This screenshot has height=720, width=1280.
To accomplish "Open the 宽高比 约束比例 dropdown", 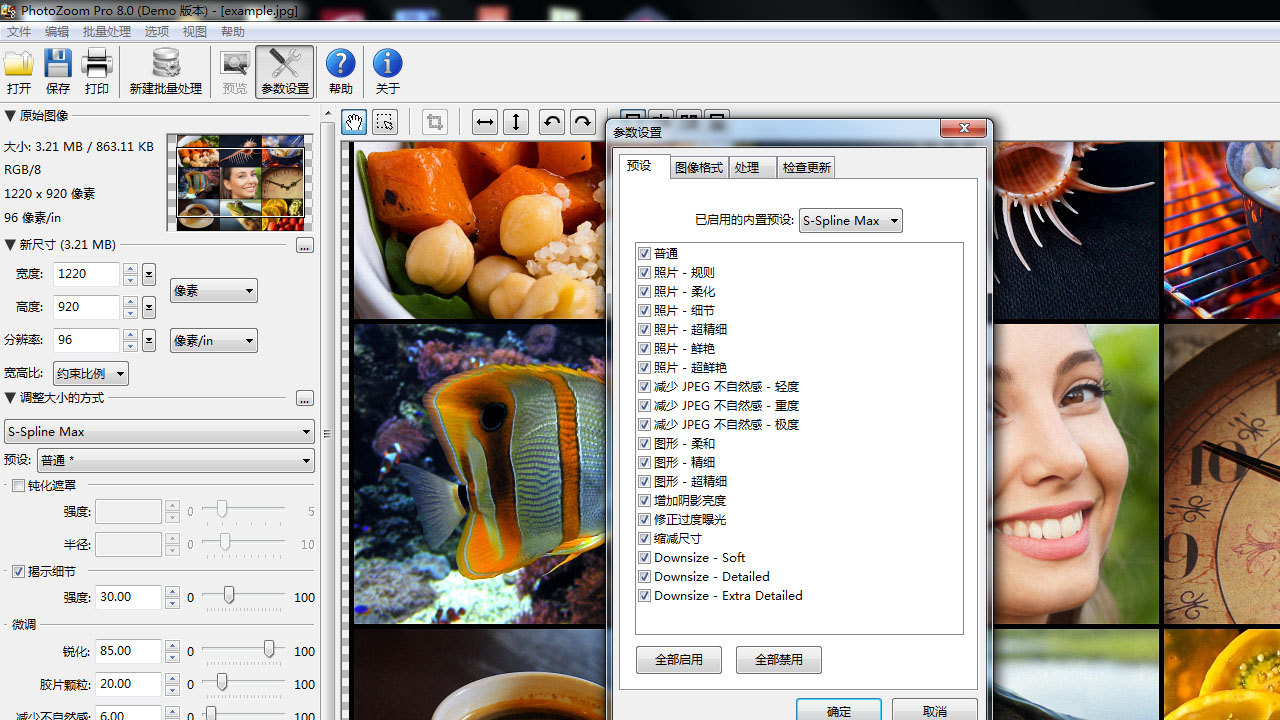I will (x=90, y=373).
